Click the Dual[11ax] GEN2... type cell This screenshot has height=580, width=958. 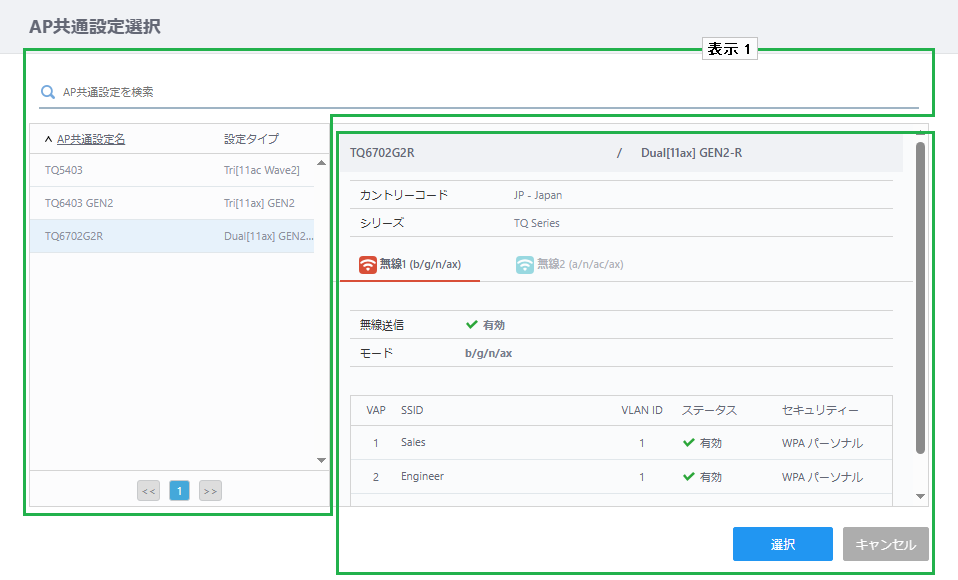(269, 236)
